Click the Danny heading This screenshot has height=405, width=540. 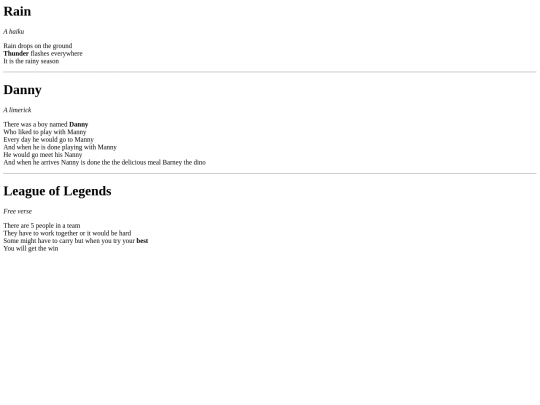coord(22,90)
